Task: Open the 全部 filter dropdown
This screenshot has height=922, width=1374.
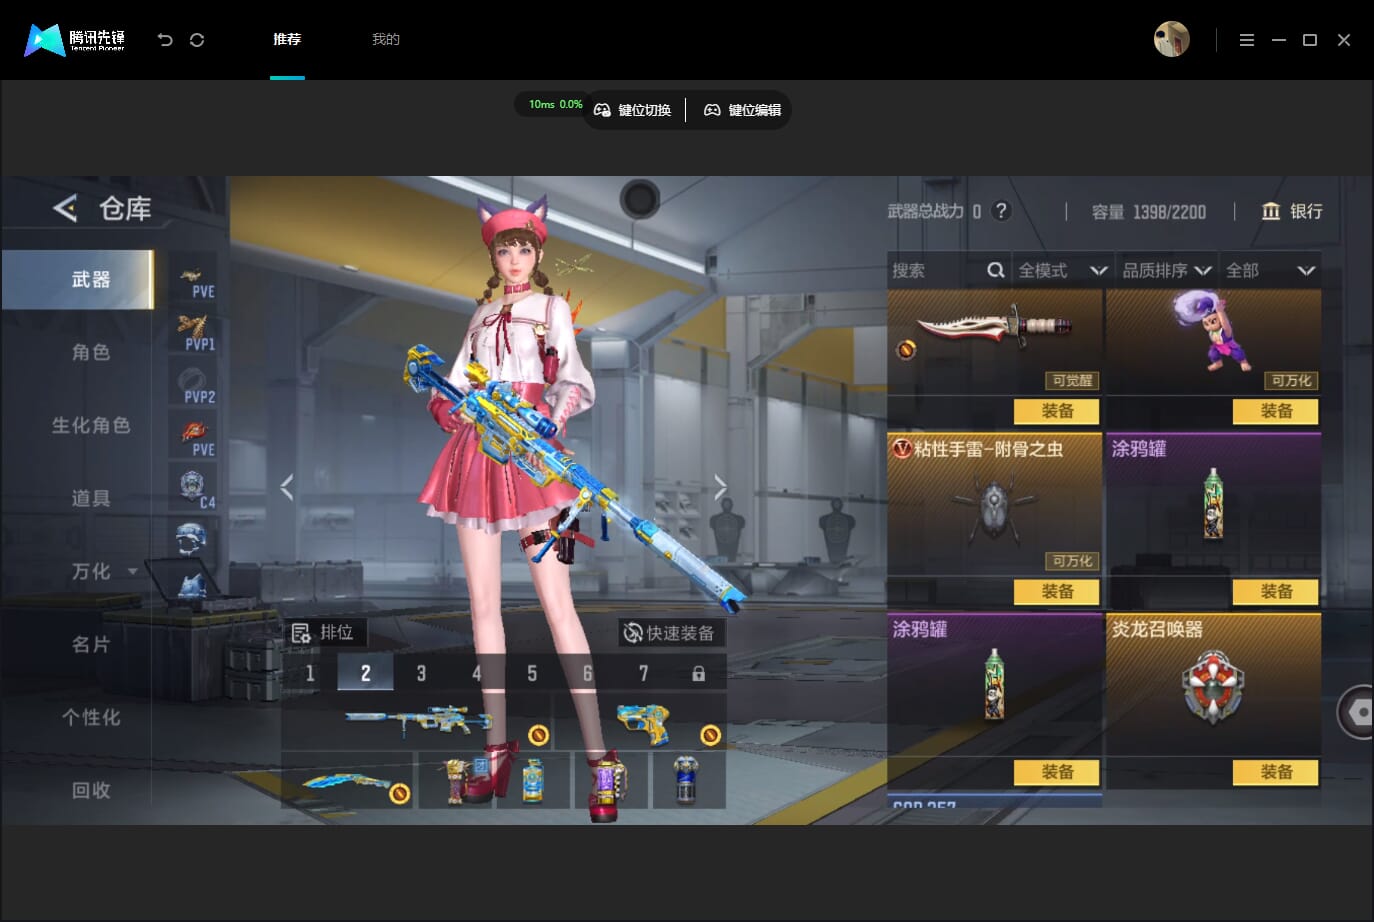Action: [1270, 270]
